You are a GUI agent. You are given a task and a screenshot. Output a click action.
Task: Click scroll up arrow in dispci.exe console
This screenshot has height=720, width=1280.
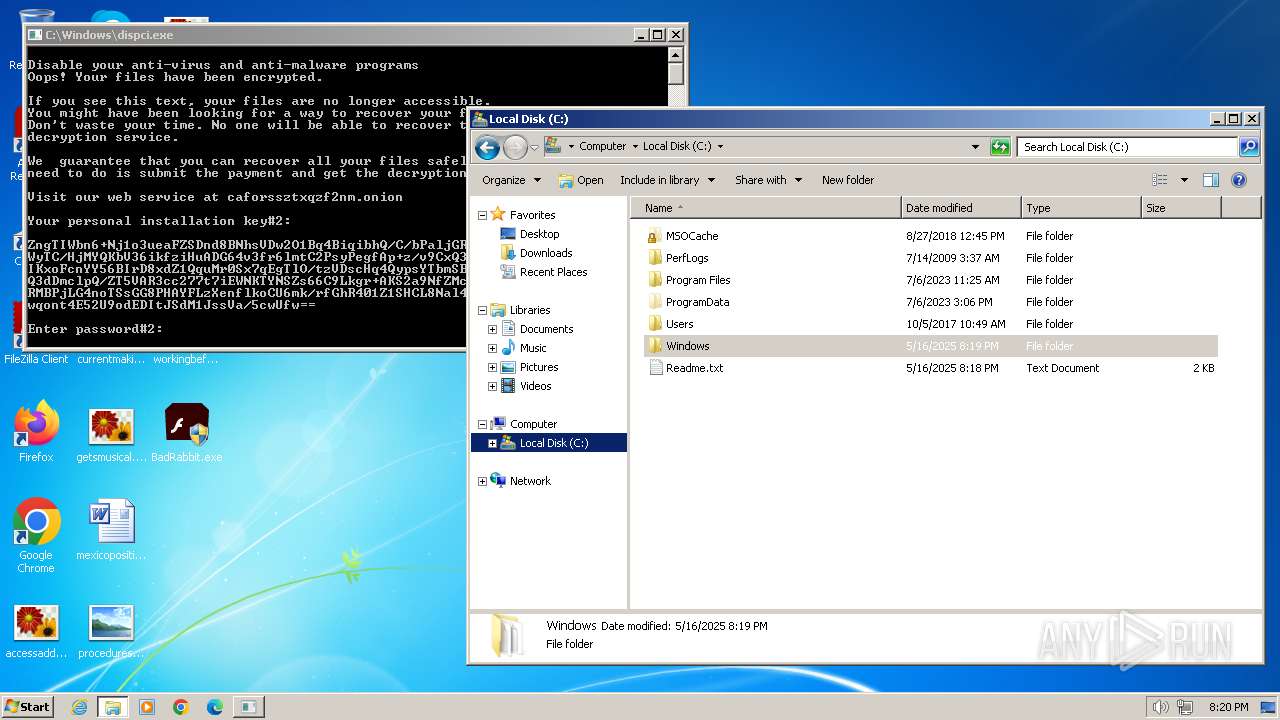click(x=676, y=55)
